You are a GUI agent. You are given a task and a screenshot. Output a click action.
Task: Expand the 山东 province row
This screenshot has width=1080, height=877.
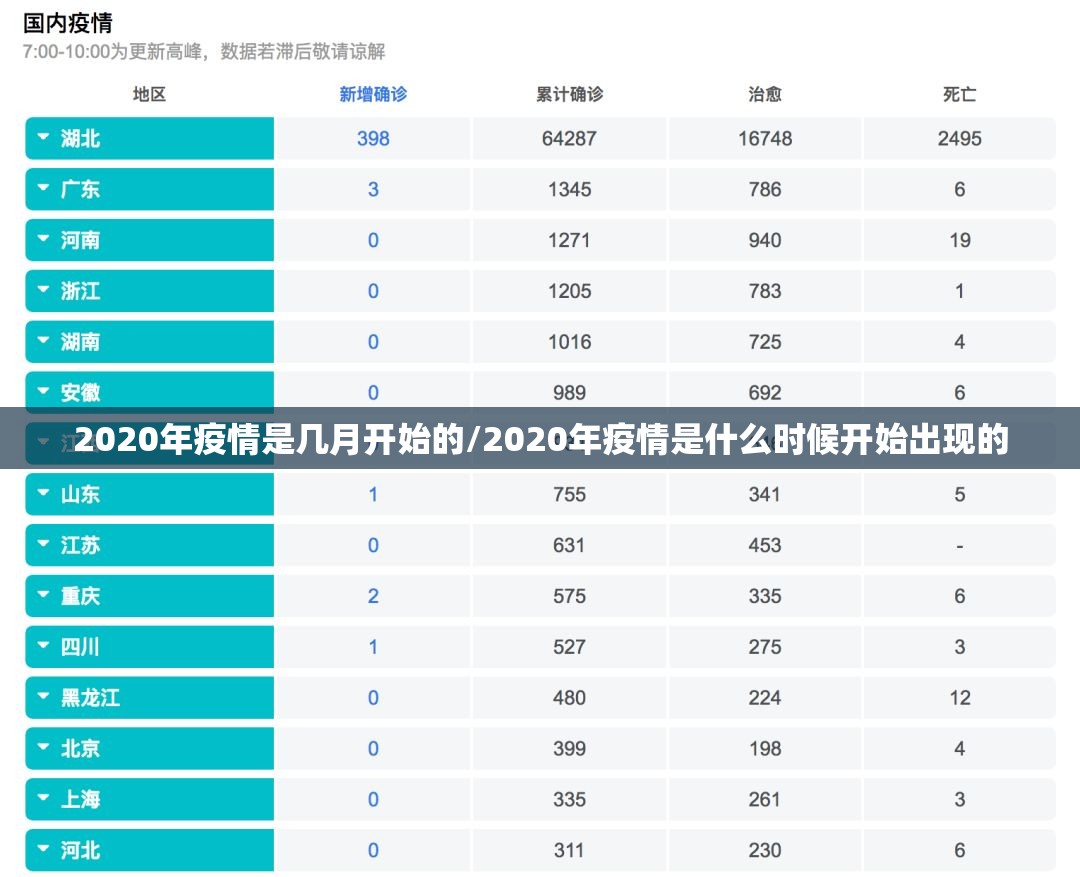(43, 494)
